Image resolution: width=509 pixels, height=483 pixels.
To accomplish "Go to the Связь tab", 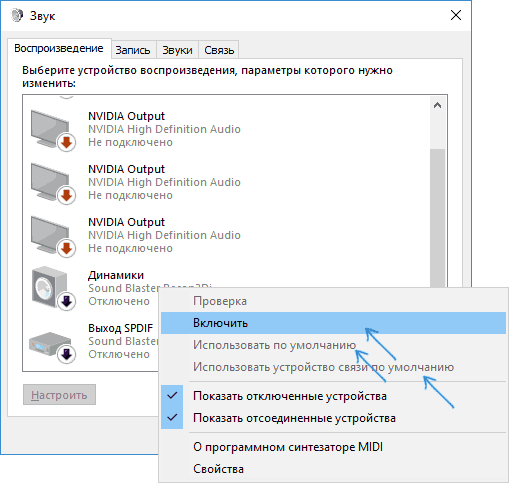I will pos(219,50).
